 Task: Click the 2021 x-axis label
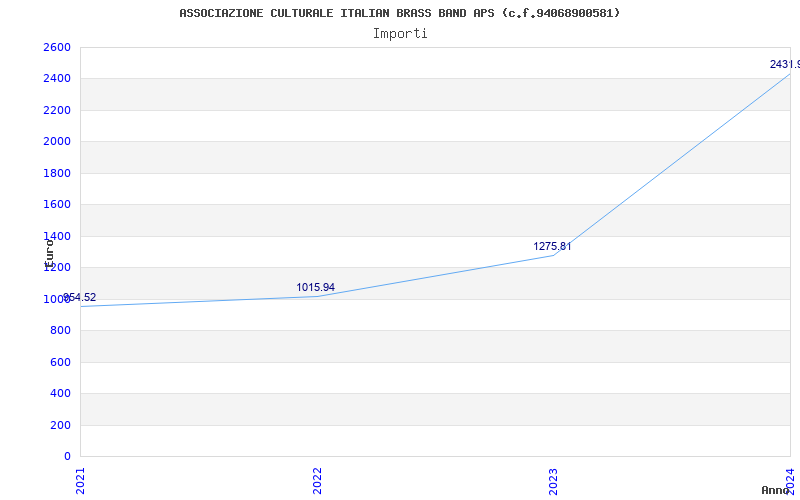point(81,481)
